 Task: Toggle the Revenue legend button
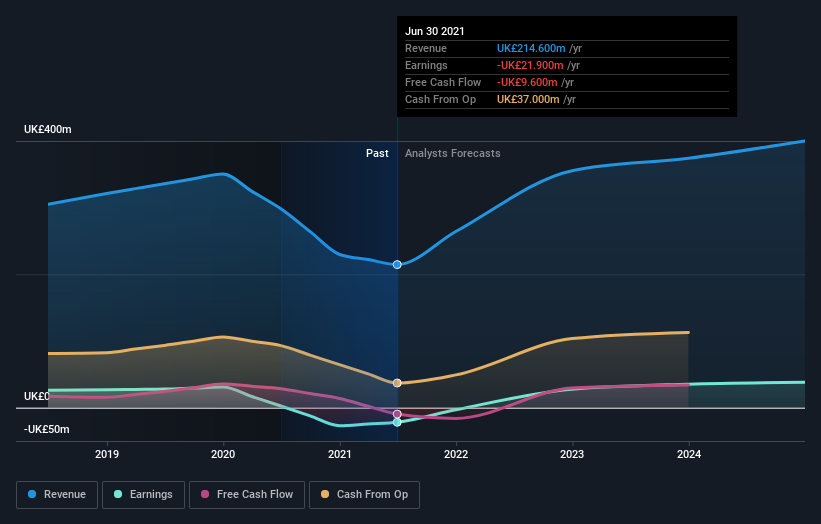tap(57, 495)
